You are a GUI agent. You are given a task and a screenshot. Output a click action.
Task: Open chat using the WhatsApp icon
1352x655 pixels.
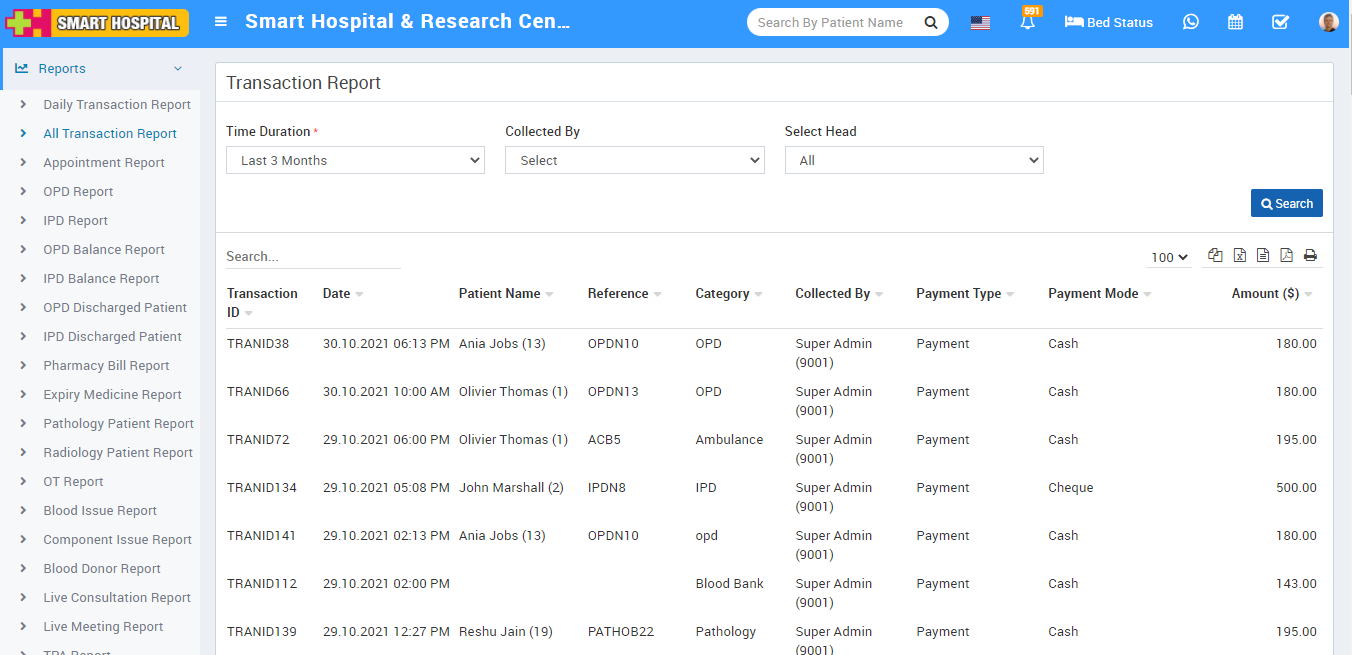pos(1190,21)
